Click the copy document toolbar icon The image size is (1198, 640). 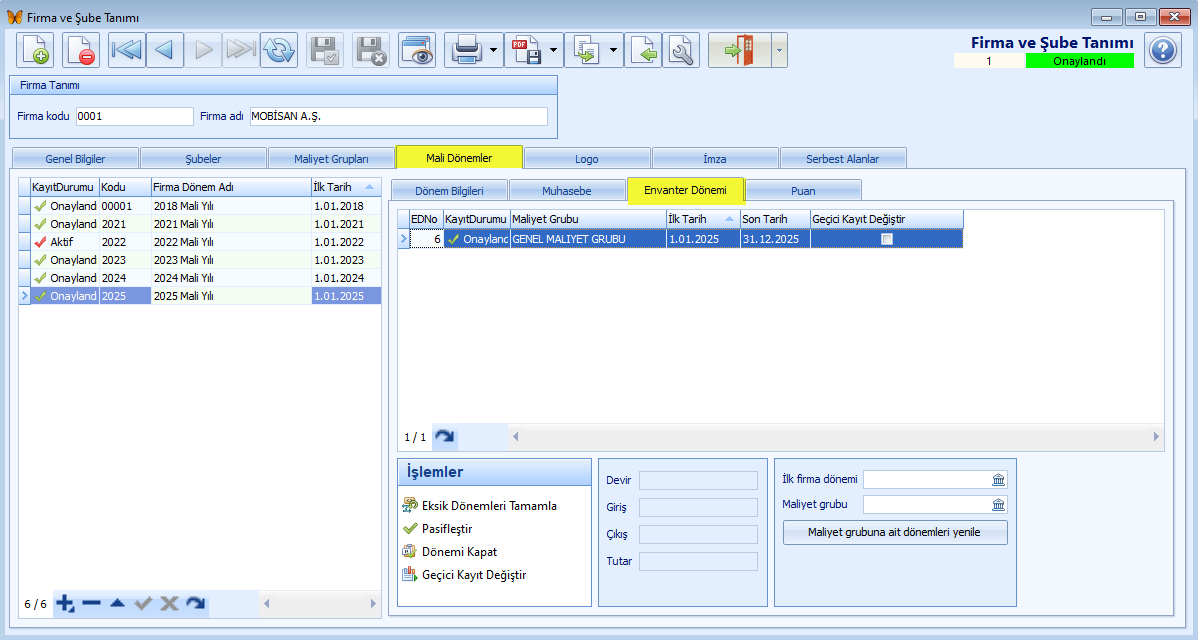click(586, 50)
